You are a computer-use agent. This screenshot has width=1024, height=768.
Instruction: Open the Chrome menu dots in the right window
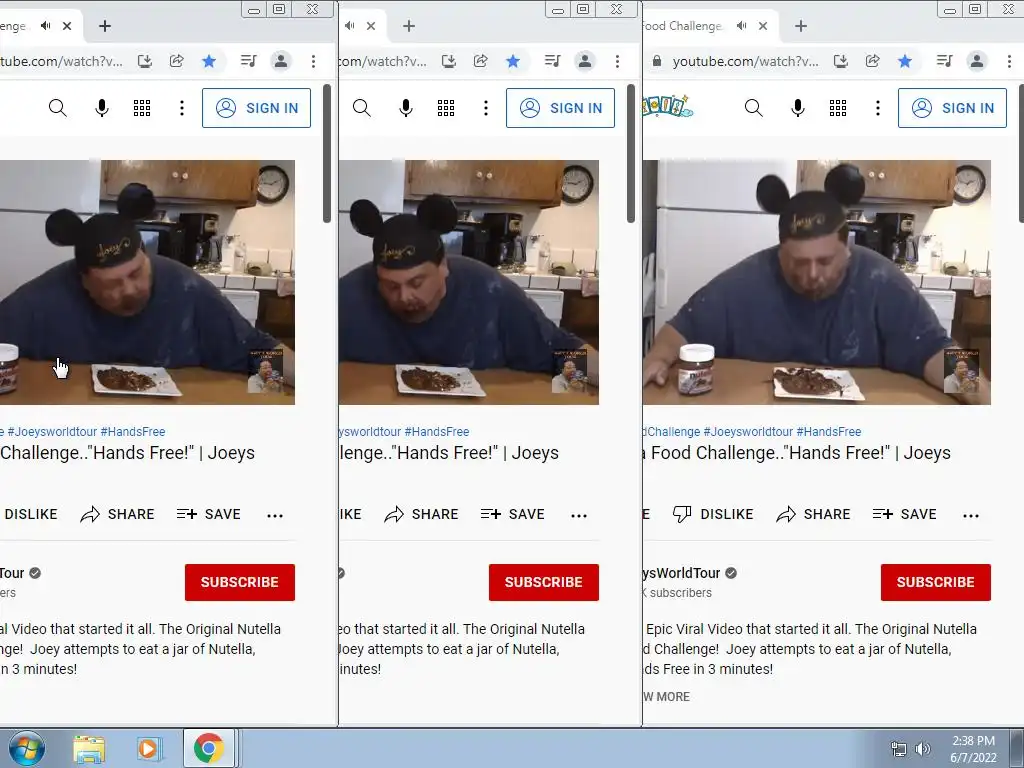(x=1009, y=61)
